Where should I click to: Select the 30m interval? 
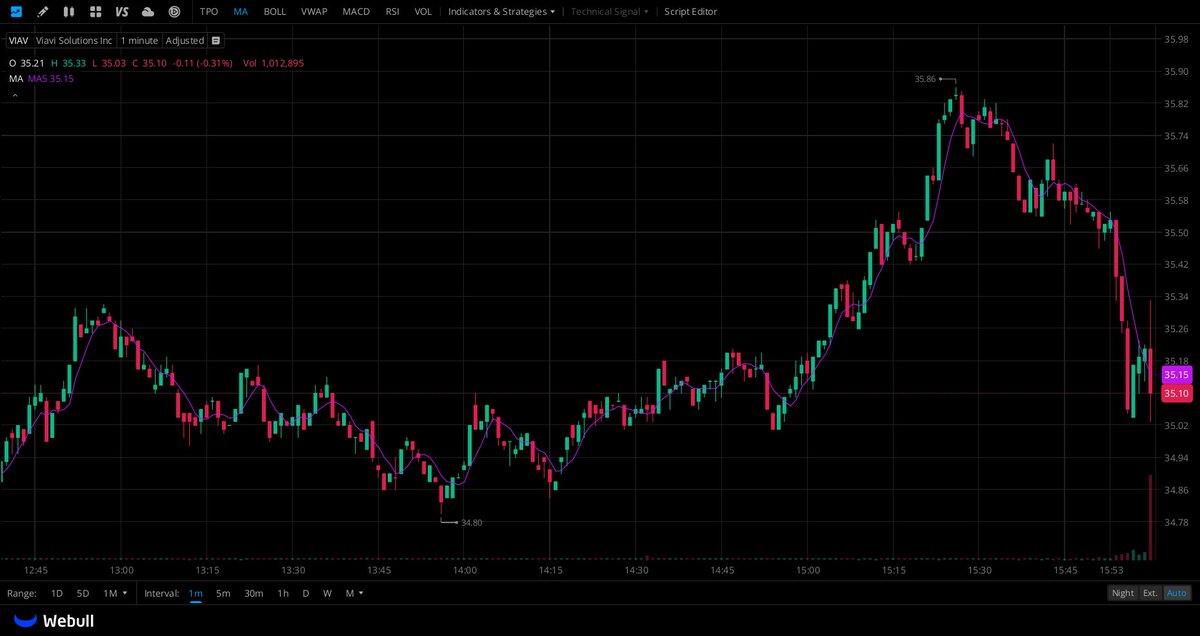254,593
